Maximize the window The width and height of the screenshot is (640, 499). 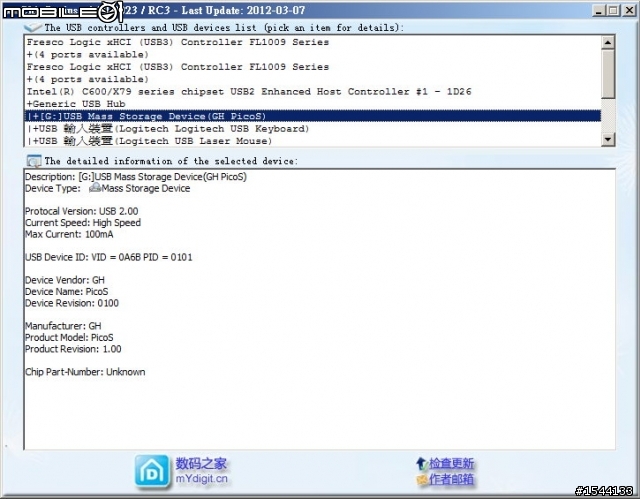point(613,10)
